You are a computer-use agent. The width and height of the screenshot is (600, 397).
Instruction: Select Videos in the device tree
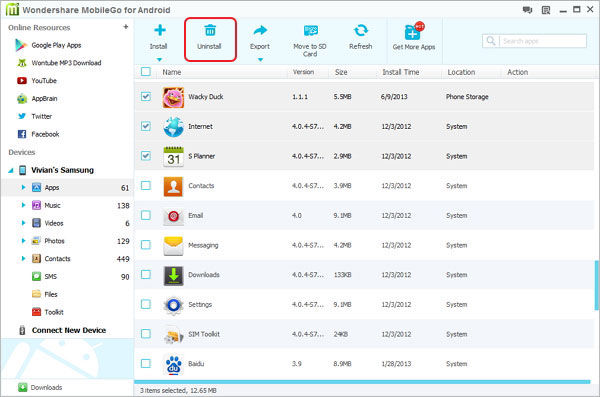click(x=54, y=223)
